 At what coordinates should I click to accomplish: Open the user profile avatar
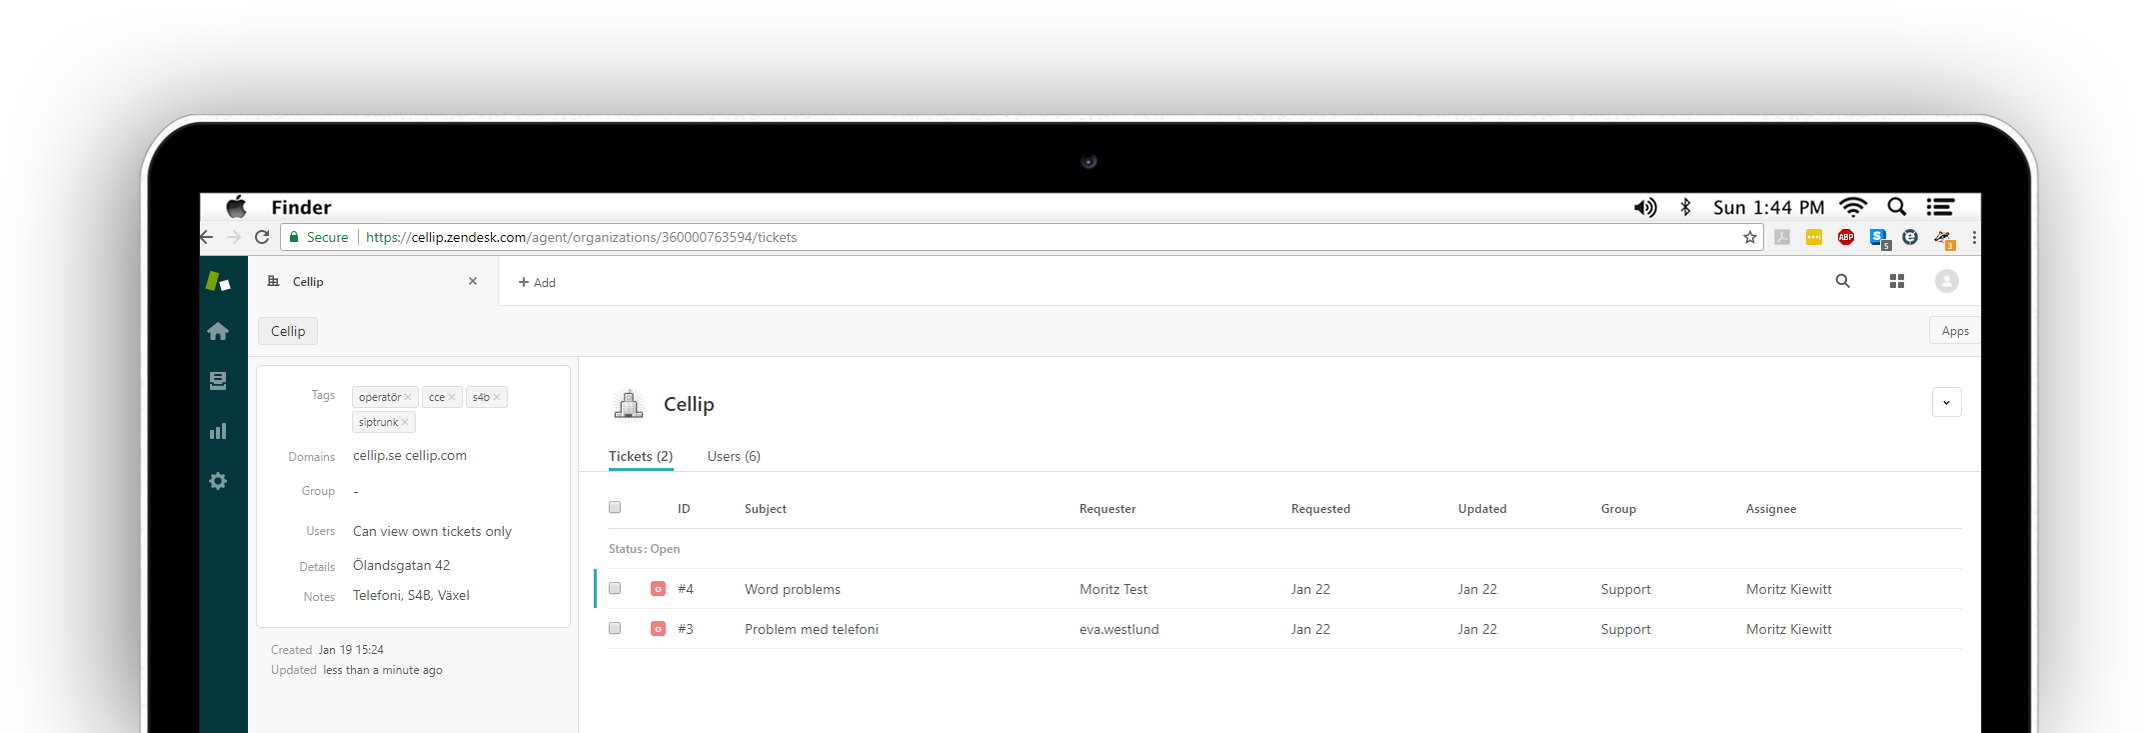(x=1946, y=282)
